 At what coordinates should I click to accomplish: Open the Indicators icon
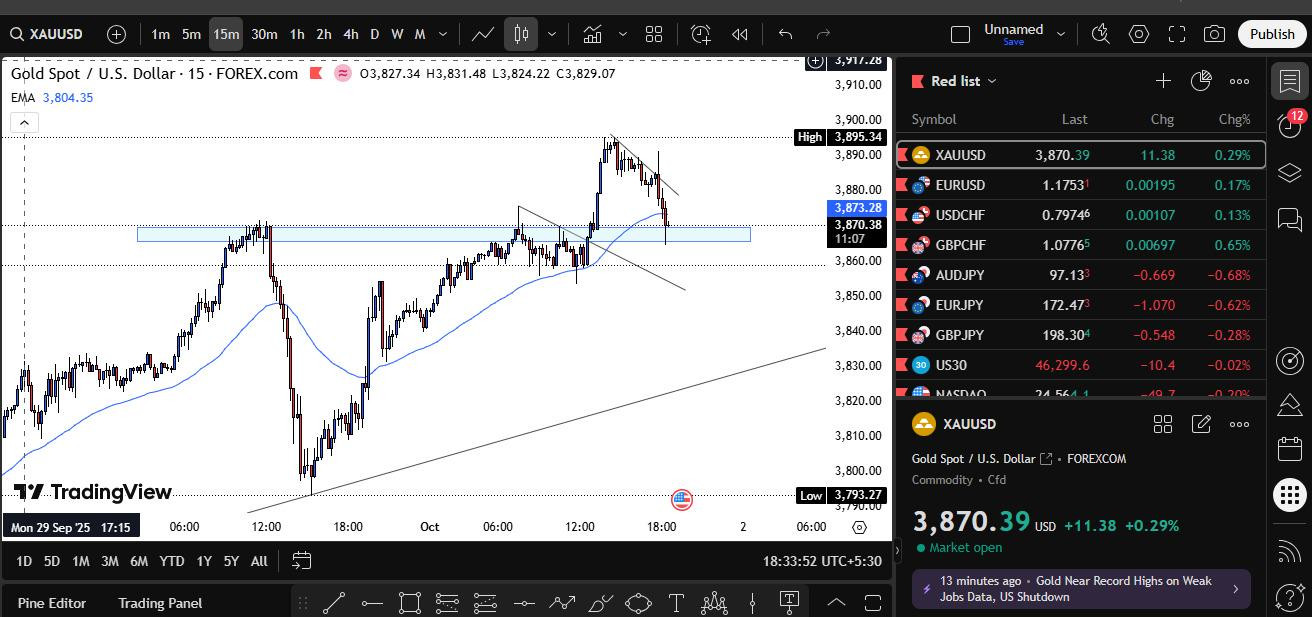[x=592, y=34]
